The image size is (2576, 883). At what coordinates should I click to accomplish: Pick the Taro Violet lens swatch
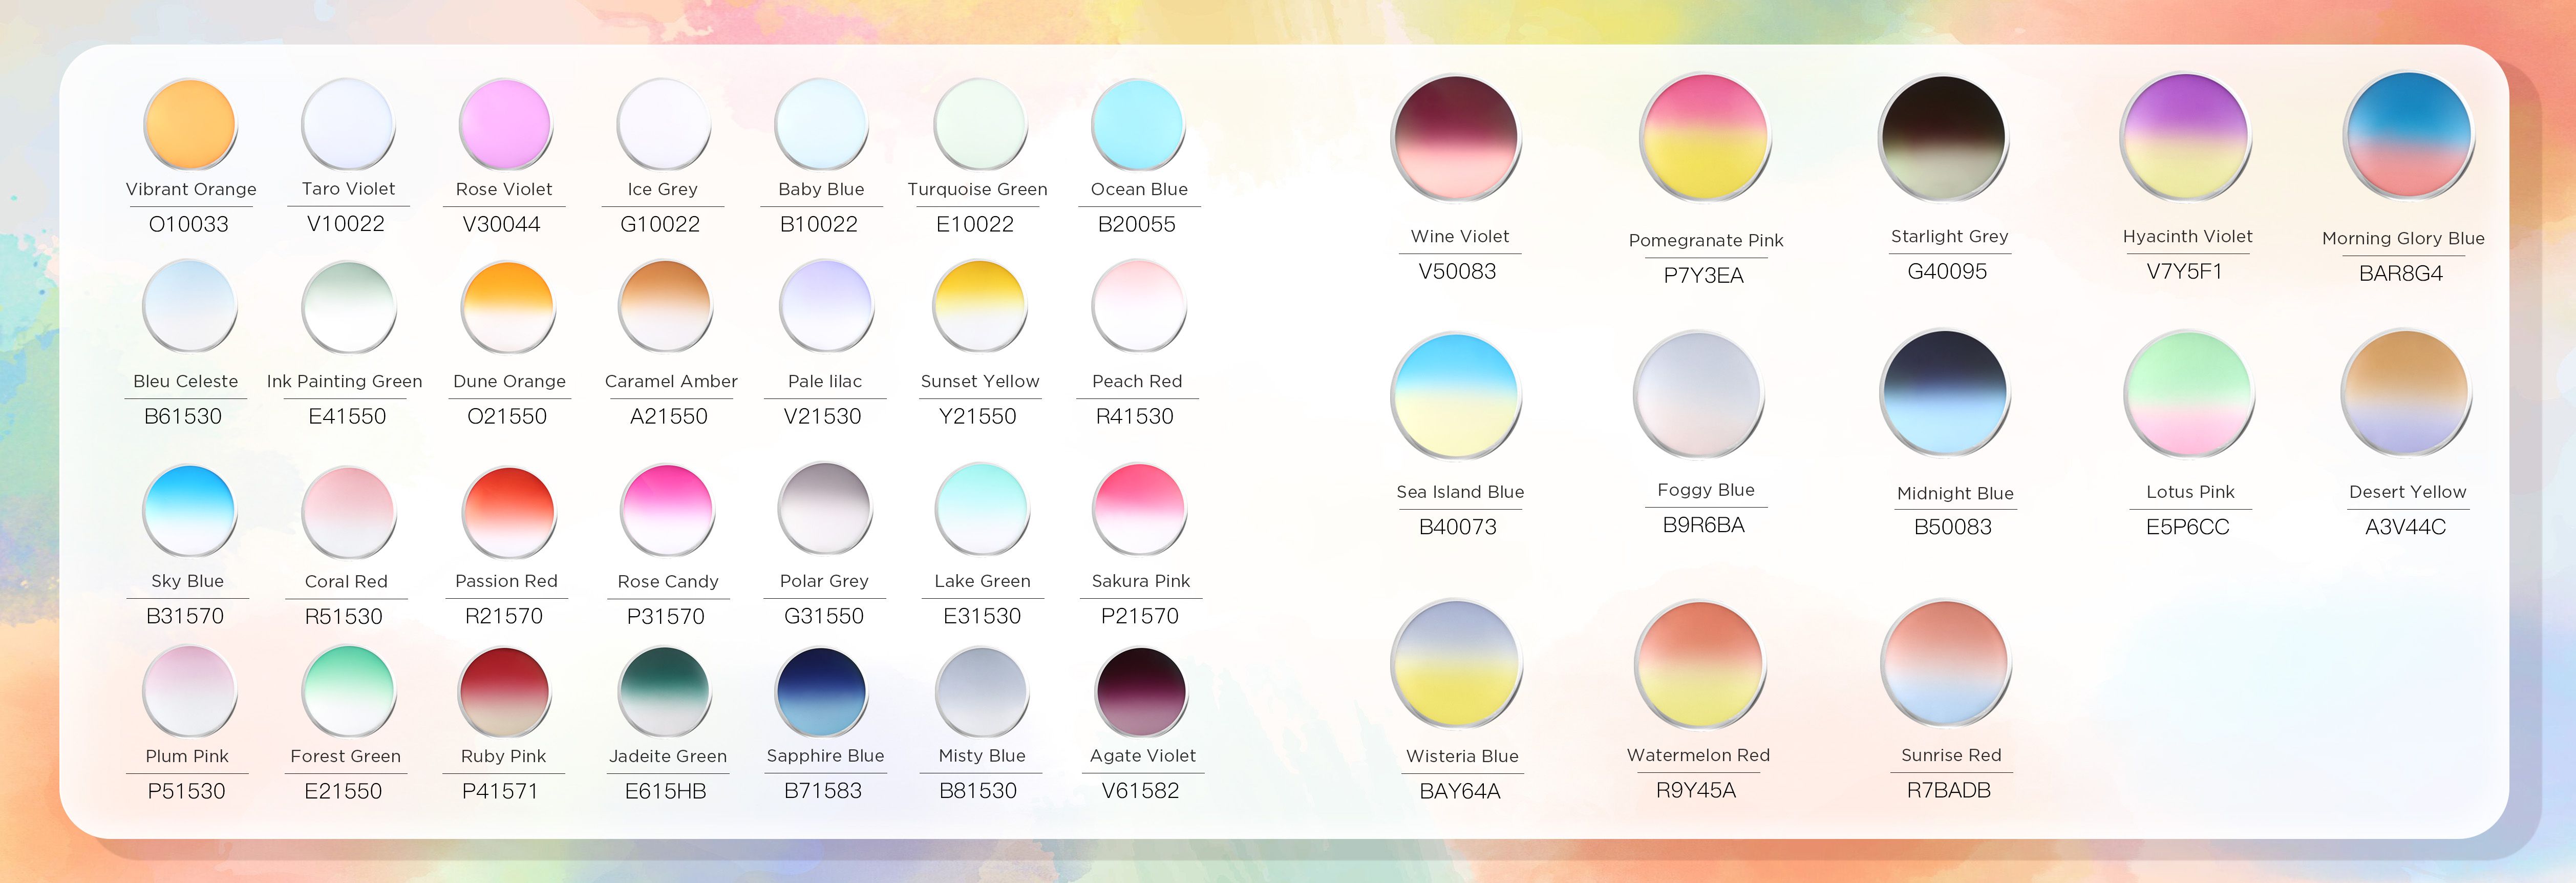click(x=348, y=125)
